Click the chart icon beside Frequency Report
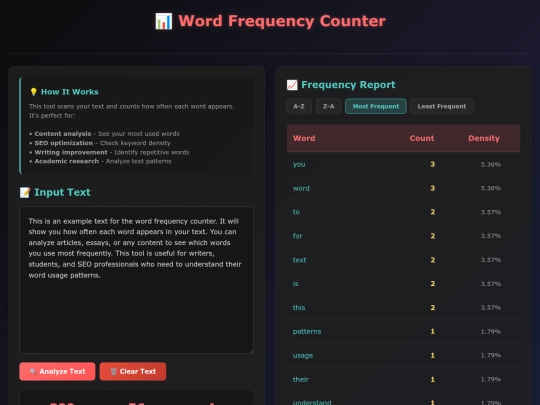This screenshot has height=405, width=540. (292, 85)
